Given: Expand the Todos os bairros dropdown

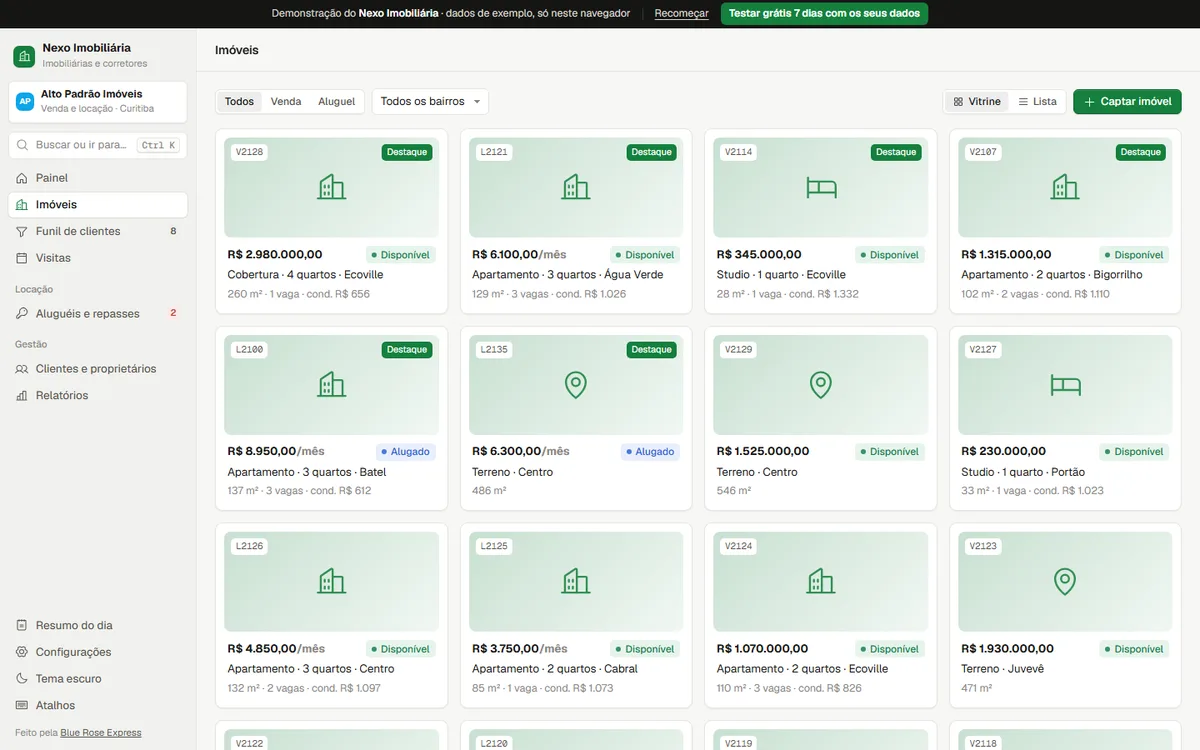Looking at the screenshot, I should pos(430,102).
